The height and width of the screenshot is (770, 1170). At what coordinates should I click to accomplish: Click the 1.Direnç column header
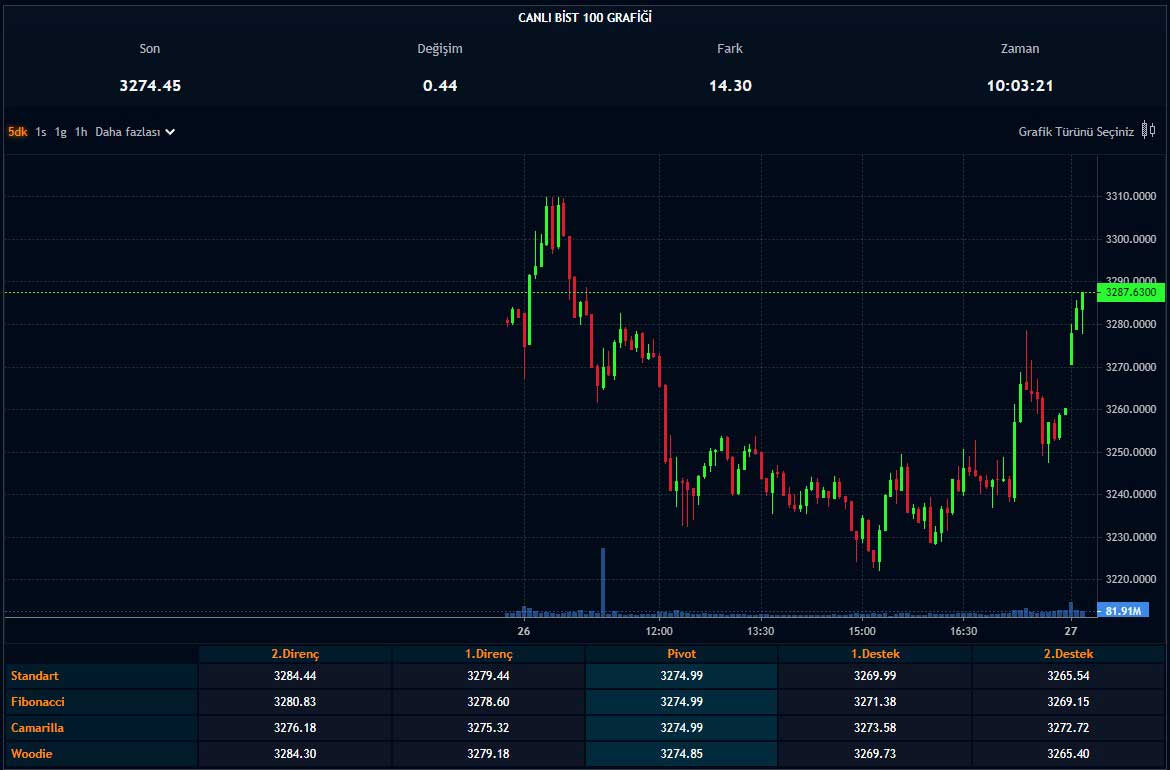click(489, 654)
